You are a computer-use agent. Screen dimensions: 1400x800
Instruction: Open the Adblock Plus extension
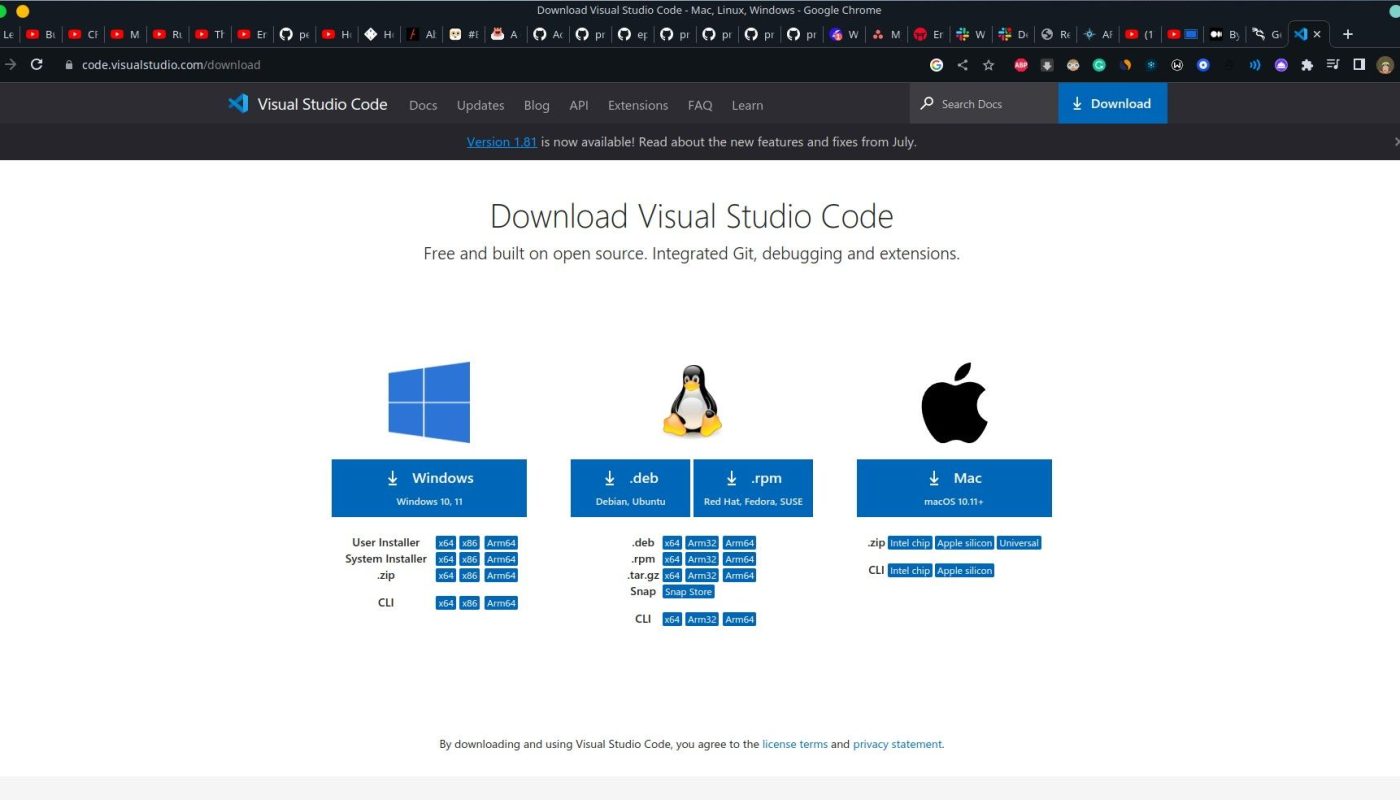tap(1021, 65)
